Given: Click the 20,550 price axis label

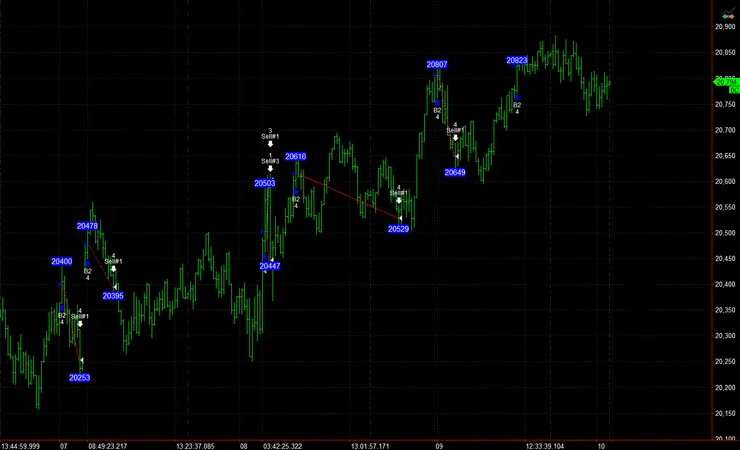Looking at the screenshot, I should 725,207.
